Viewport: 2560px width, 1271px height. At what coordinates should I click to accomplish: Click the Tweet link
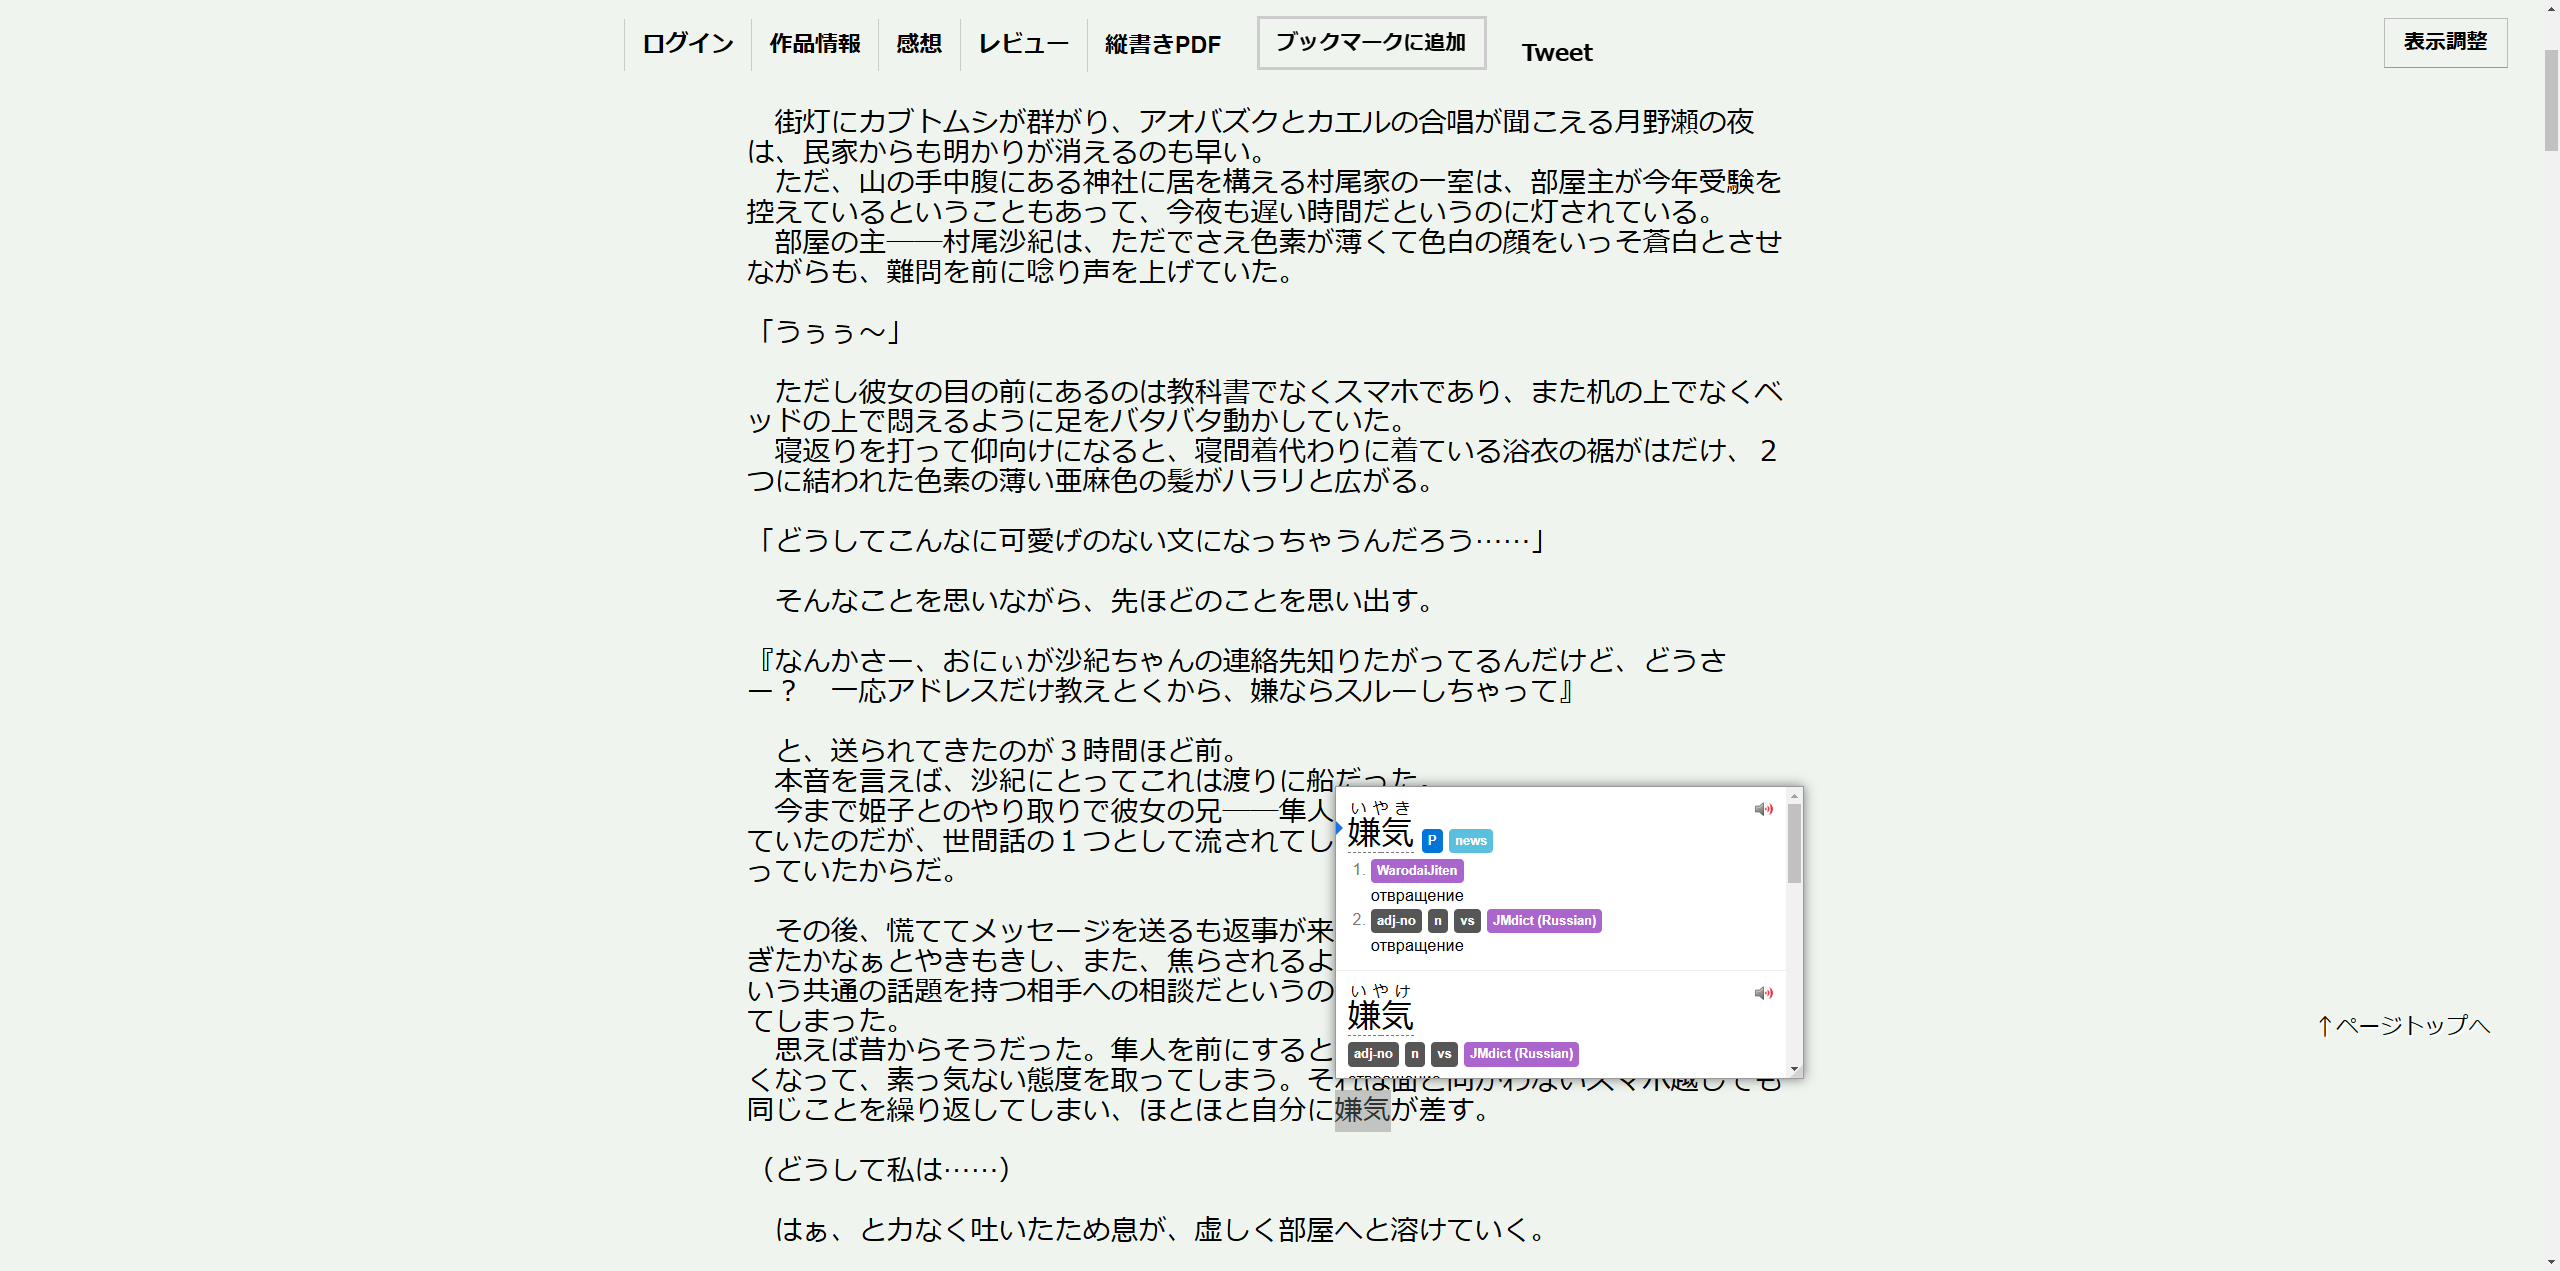click(x=1556, y=53)
